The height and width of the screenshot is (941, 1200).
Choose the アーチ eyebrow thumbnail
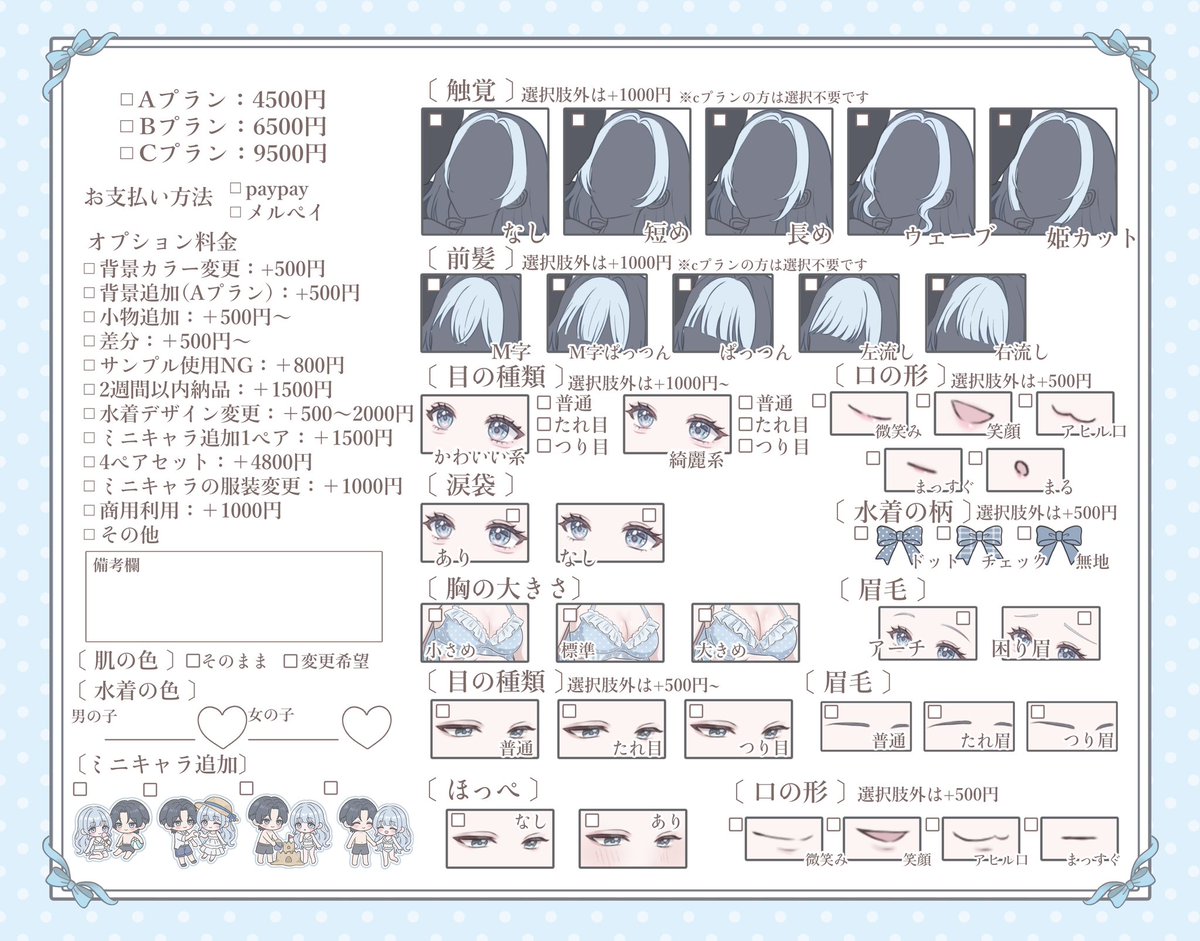click(927, 632)
